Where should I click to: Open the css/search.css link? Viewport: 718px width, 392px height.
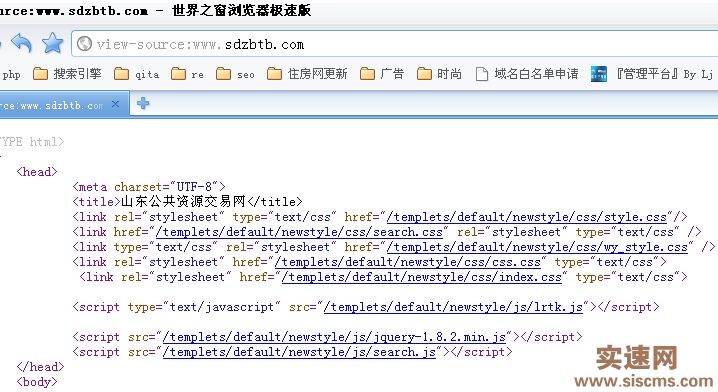[299, 232]
